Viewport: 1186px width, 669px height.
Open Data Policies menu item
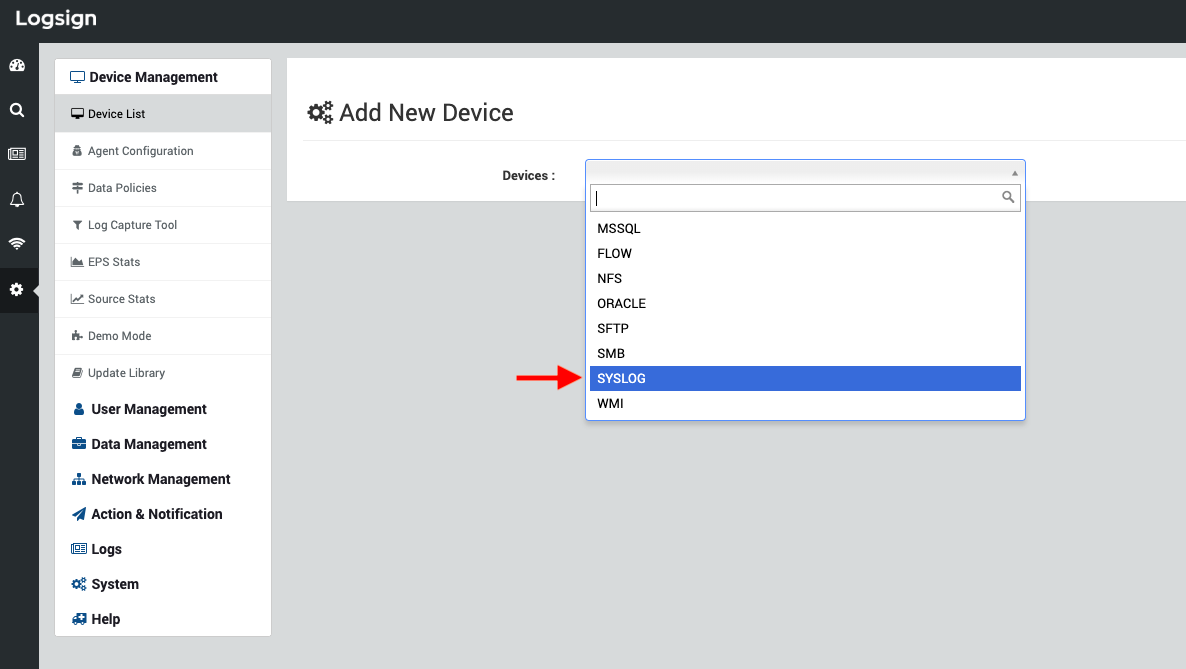[x=163, y=188]
